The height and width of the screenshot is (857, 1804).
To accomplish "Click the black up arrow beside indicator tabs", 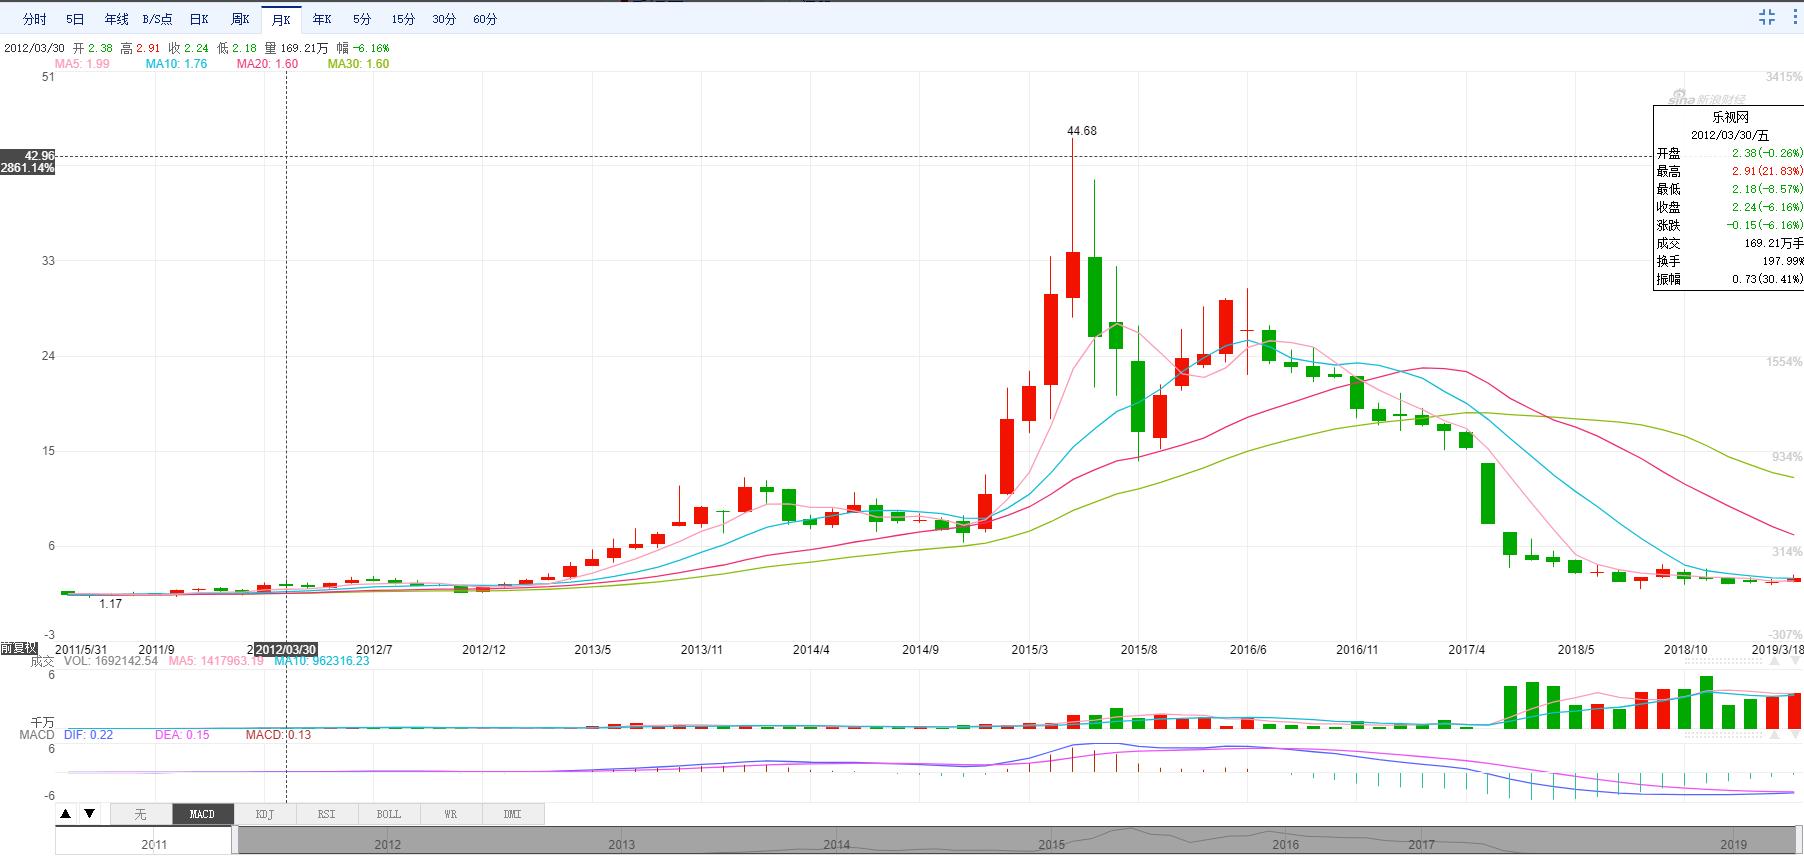I will (x=66, y=814).
